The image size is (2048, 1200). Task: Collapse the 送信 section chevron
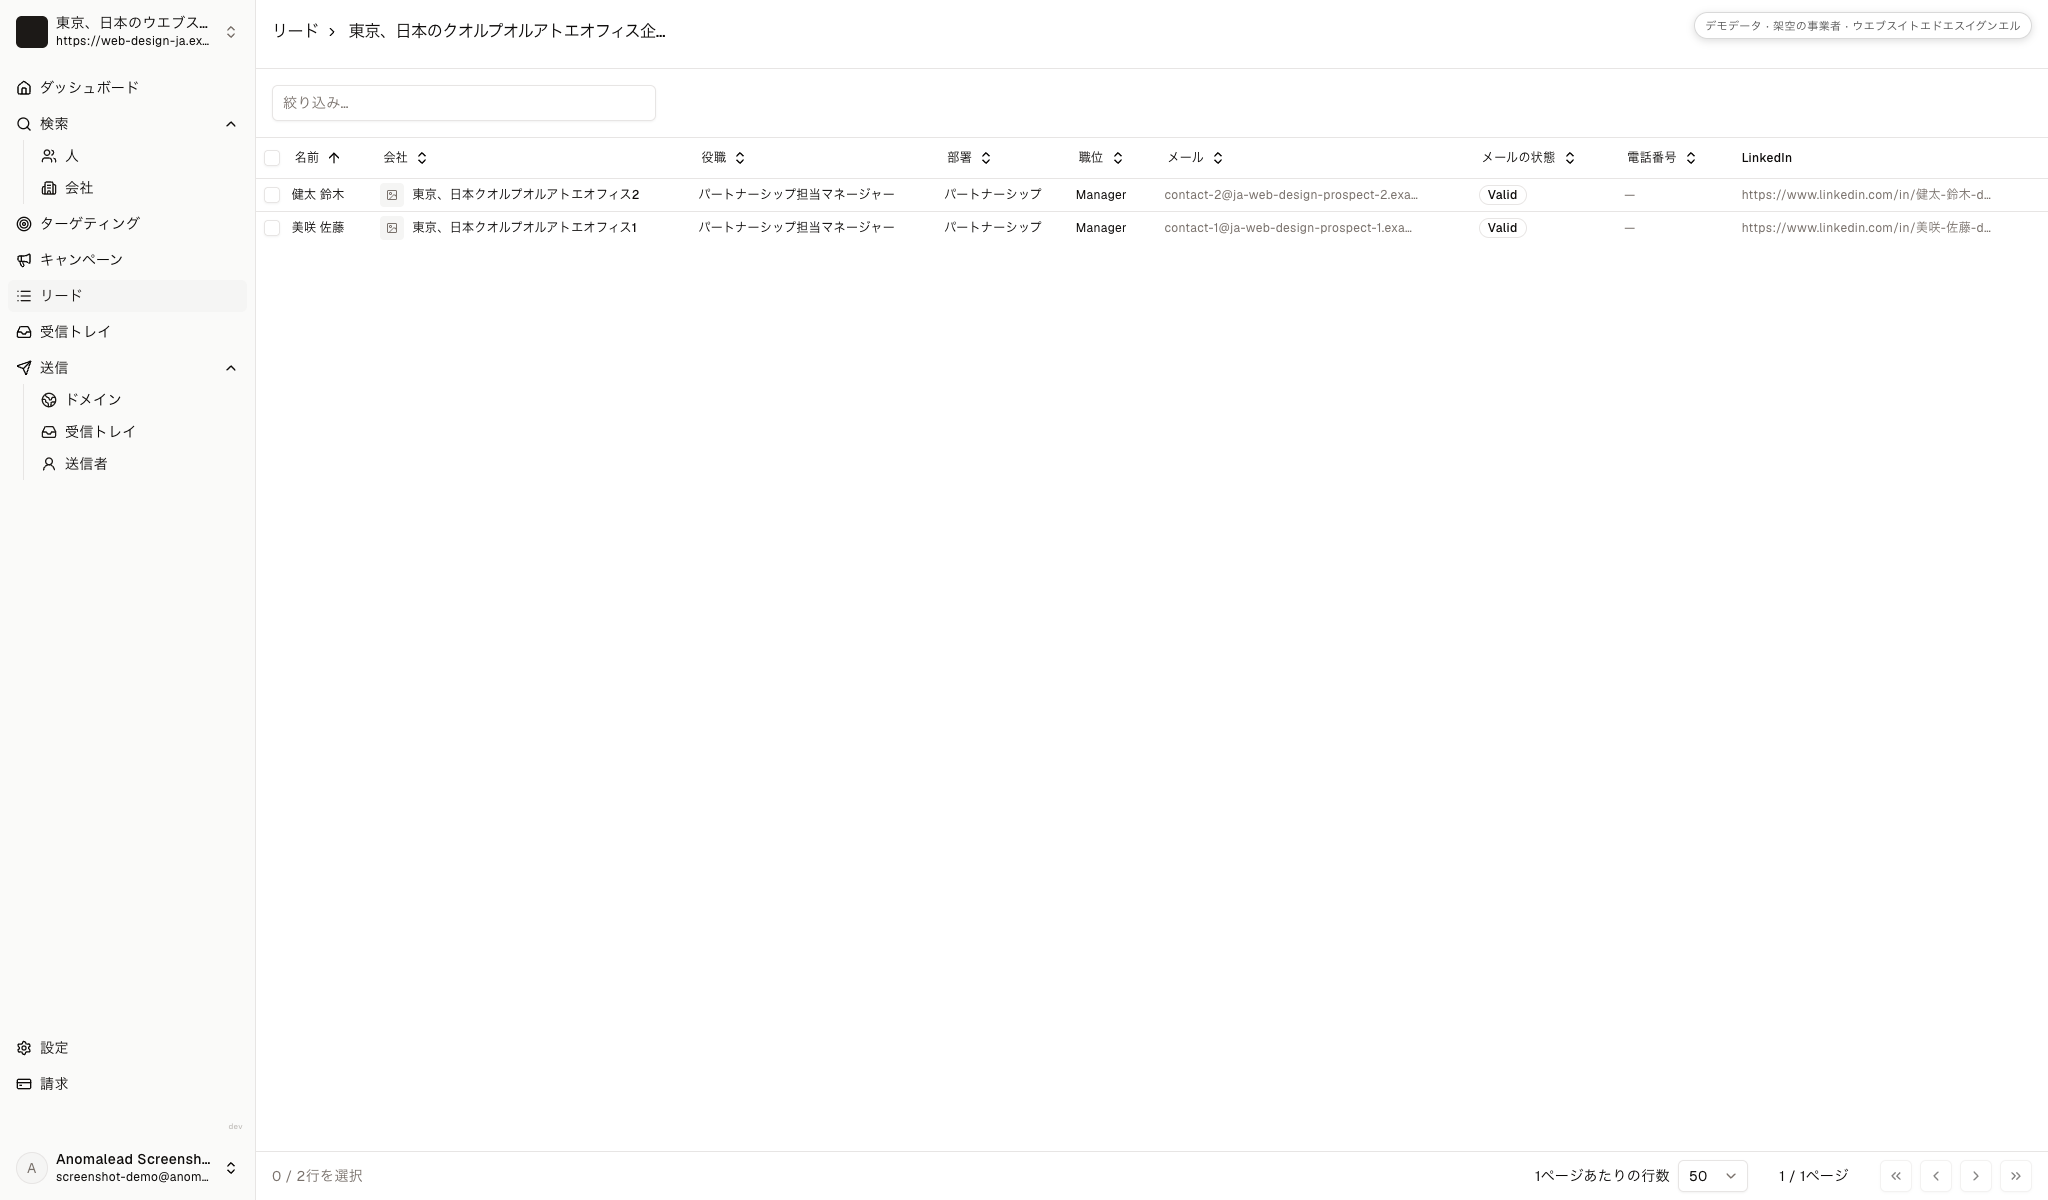tap(231, 368)
